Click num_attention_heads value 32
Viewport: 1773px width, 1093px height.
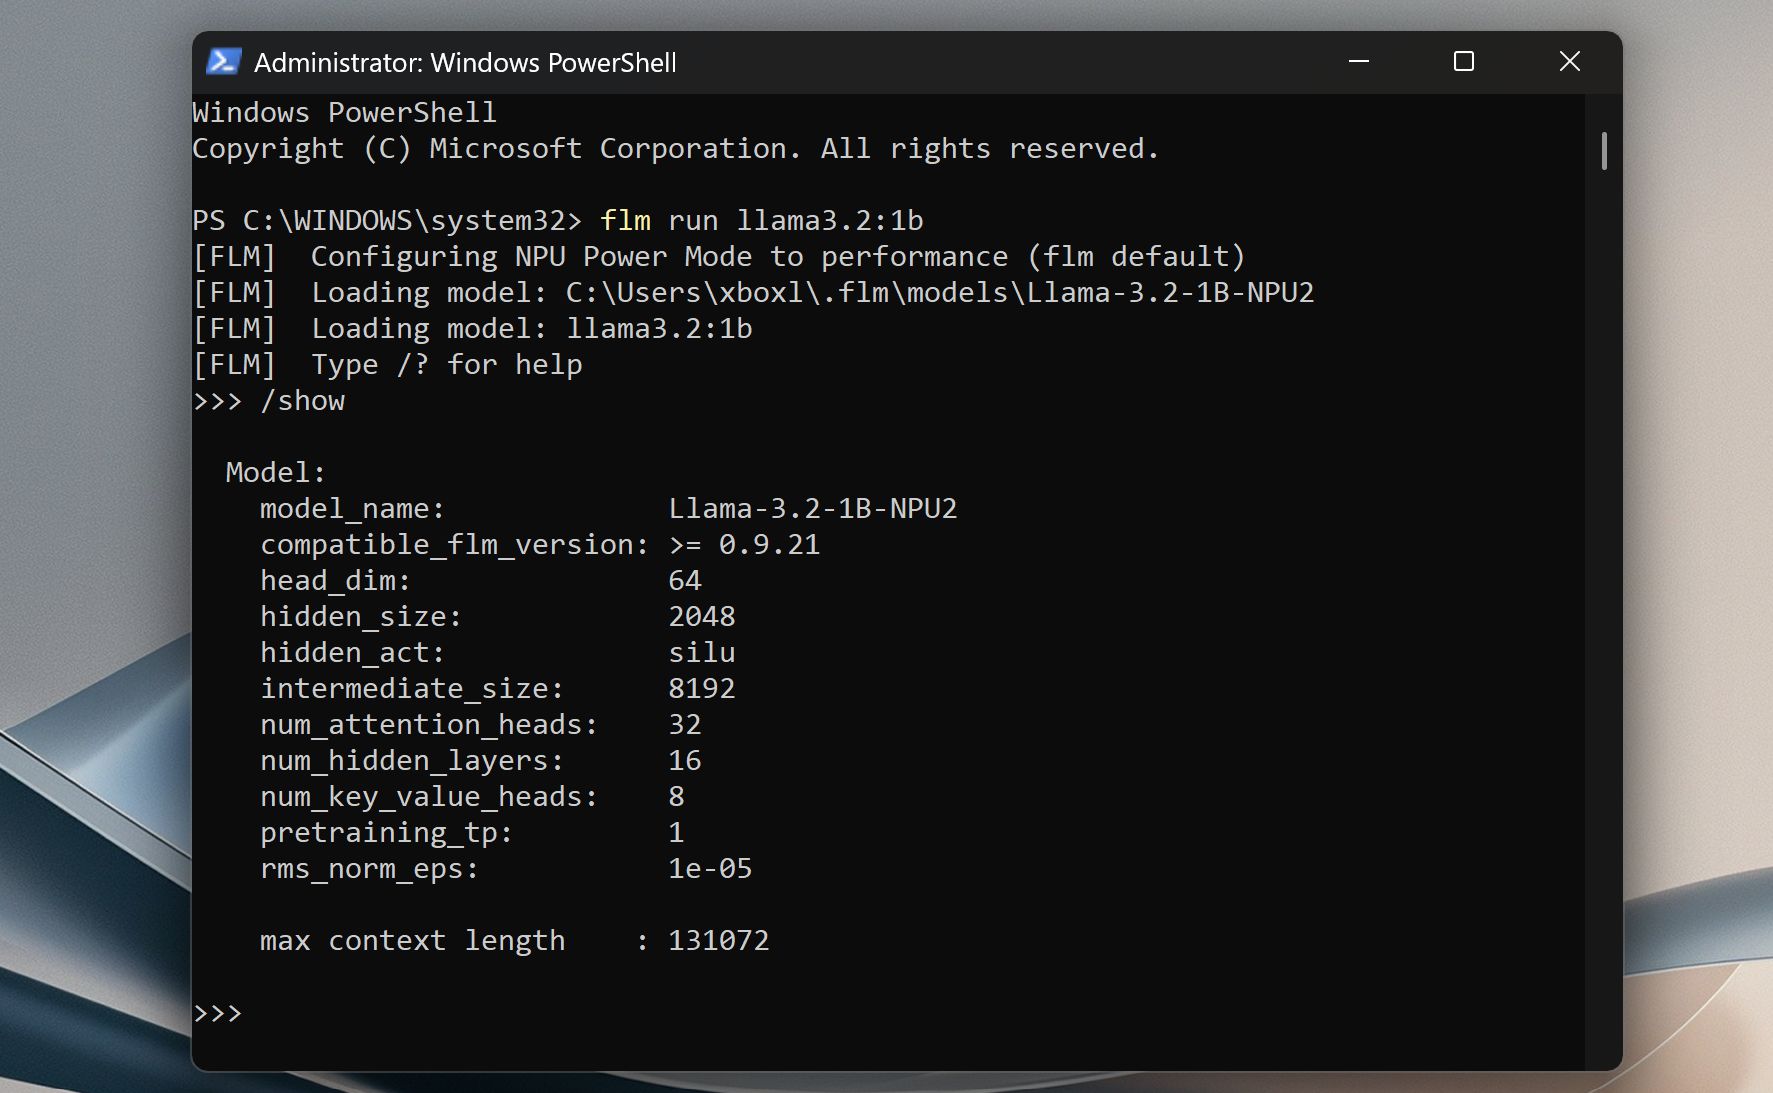[x=685, y=725]
